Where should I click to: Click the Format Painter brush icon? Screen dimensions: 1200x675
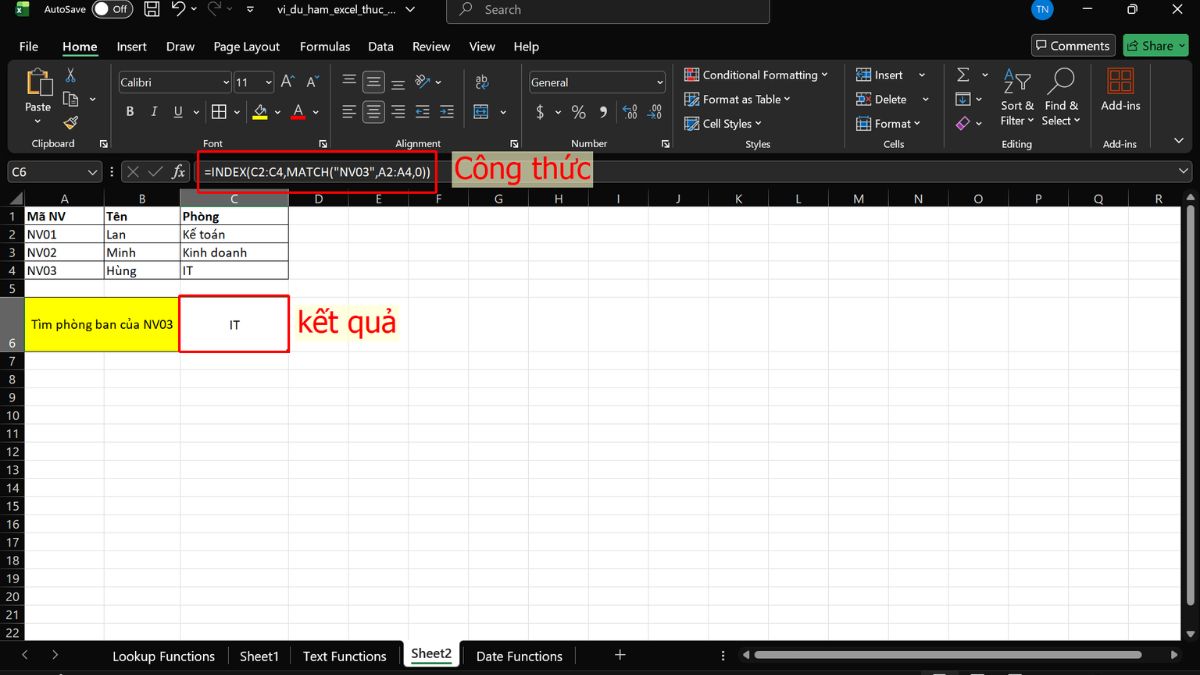pos(70,123)
